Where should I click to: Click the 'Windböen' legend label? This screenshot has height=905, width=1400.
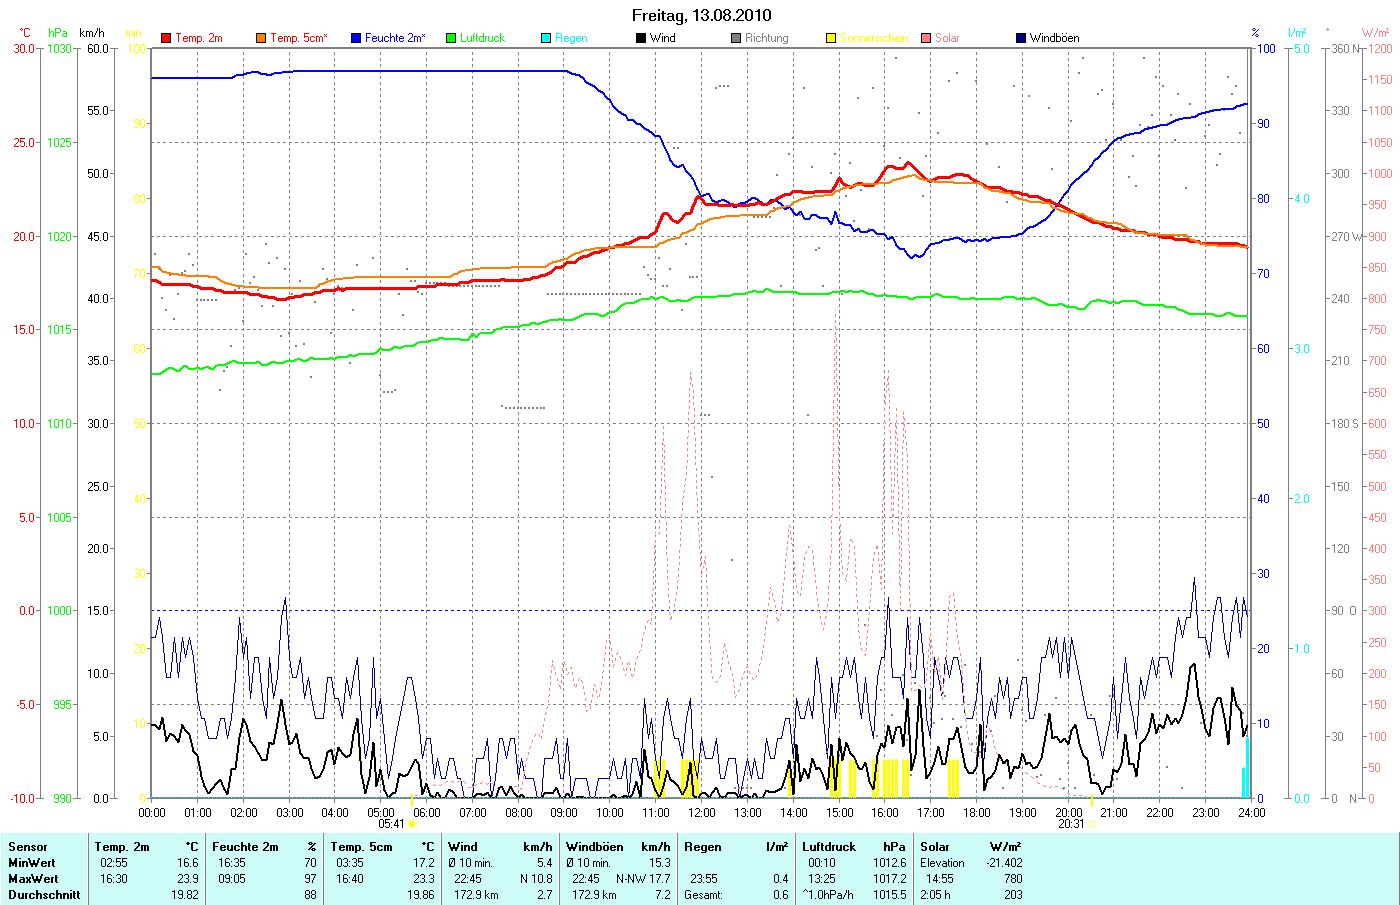tap(1055, 38)
